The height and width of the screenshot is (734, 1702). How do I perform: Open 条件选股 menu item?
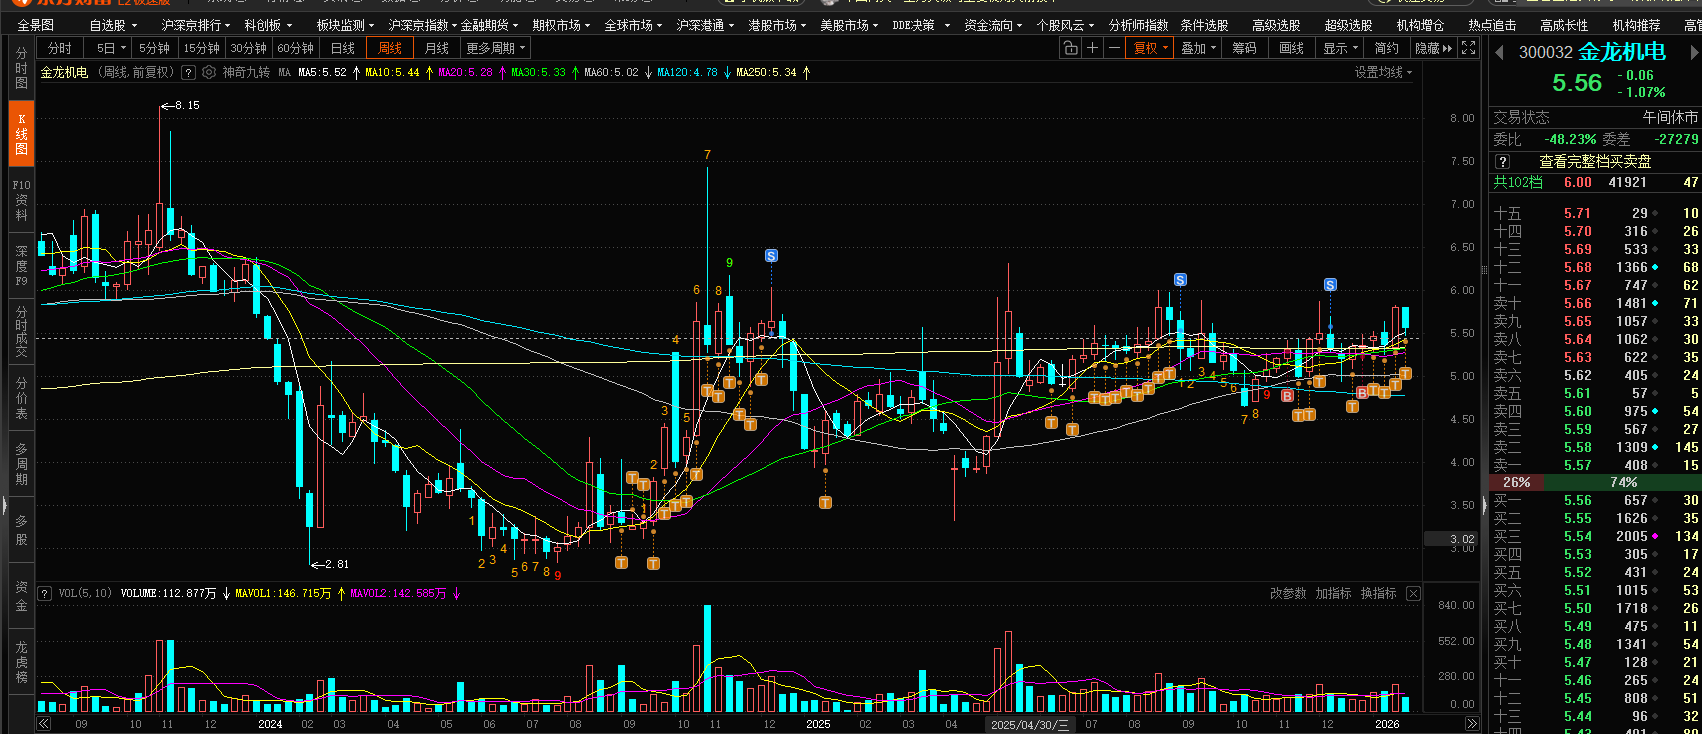pos(1204,25)
